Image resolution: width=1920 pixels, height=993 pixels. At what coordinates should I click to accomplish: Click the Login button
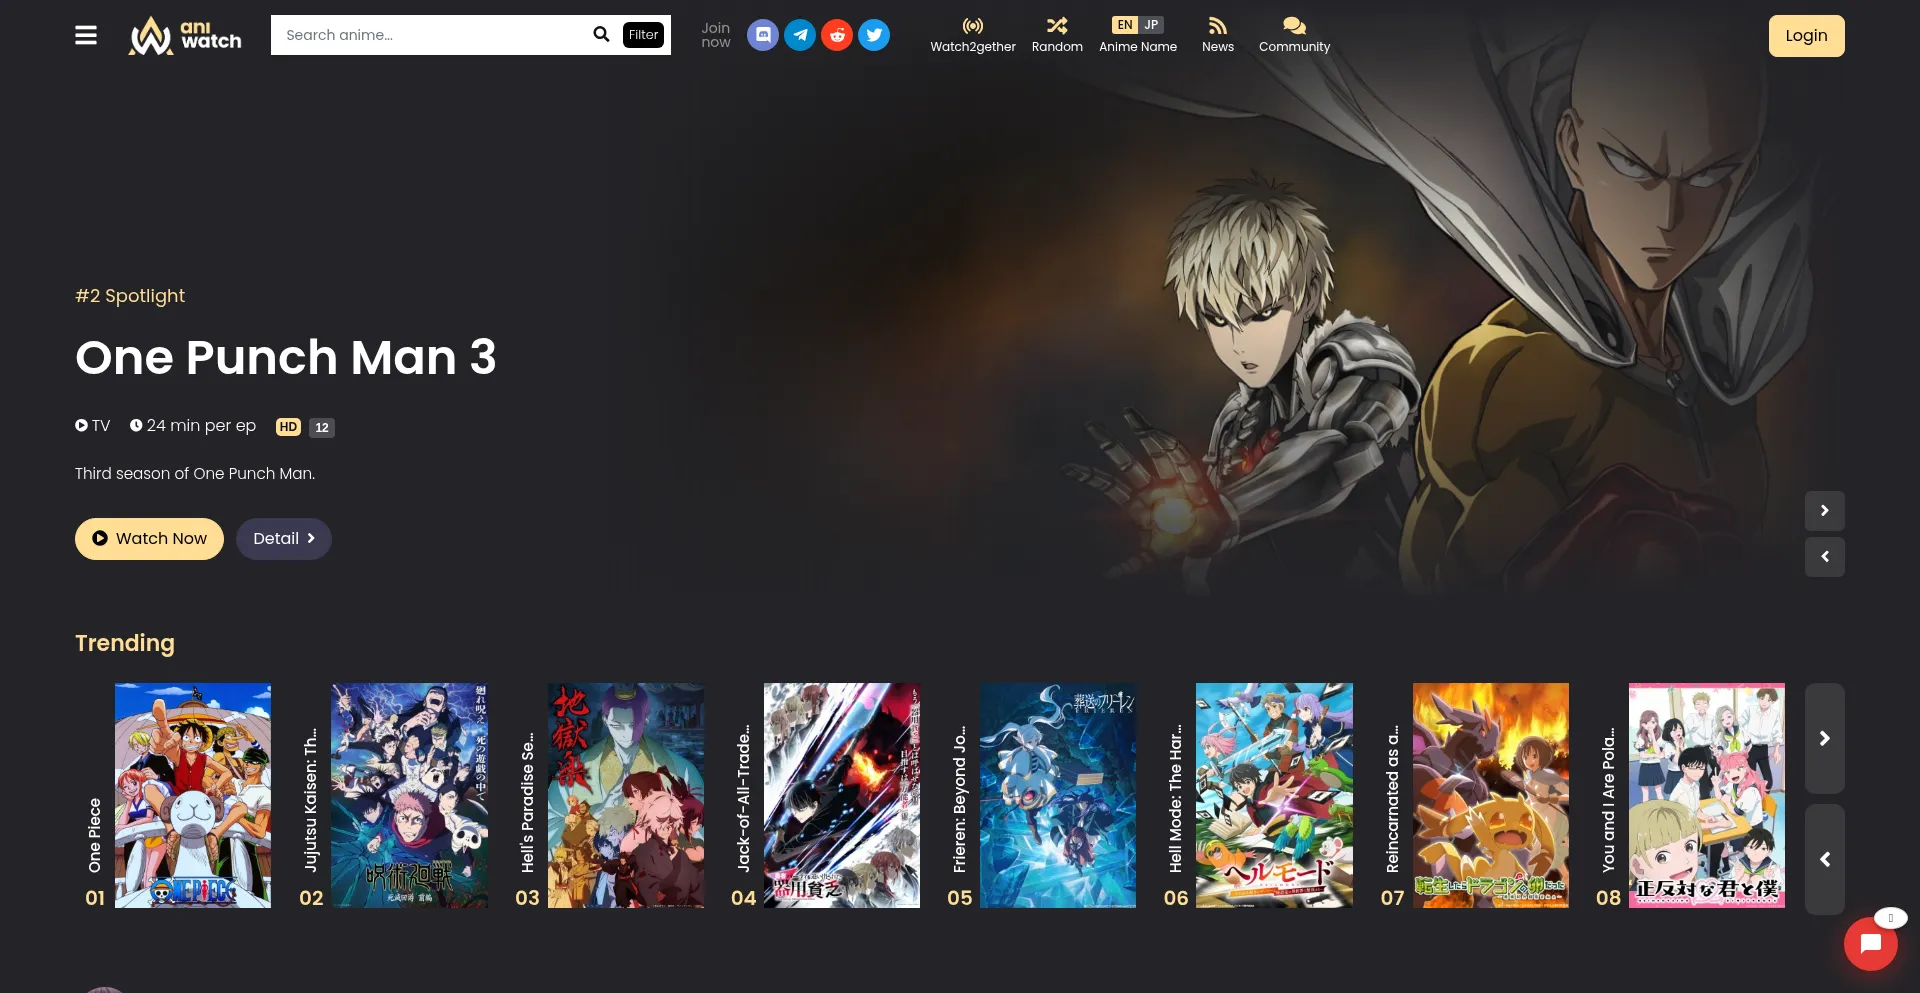click(1806, 36)
